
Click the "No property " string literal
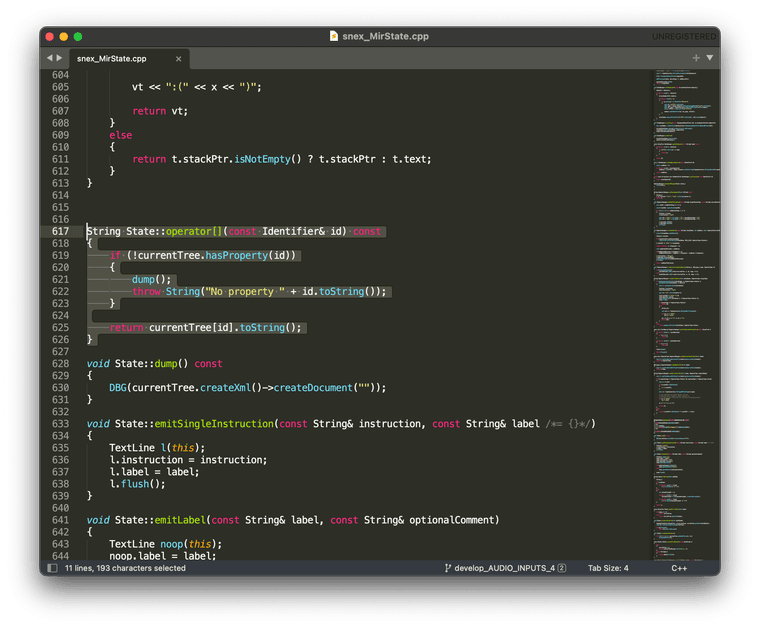(245, 291)
